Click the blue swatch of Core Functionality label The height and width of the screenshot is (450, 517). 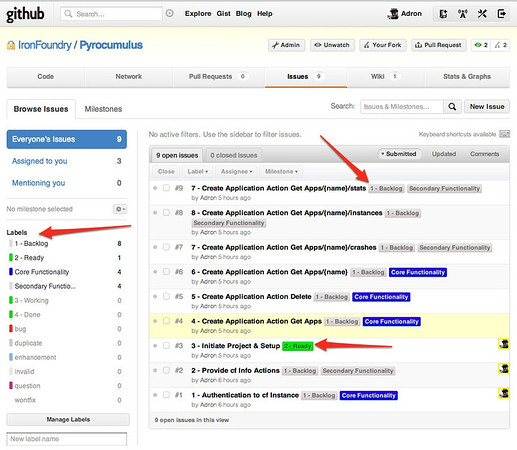pos(11,272)
